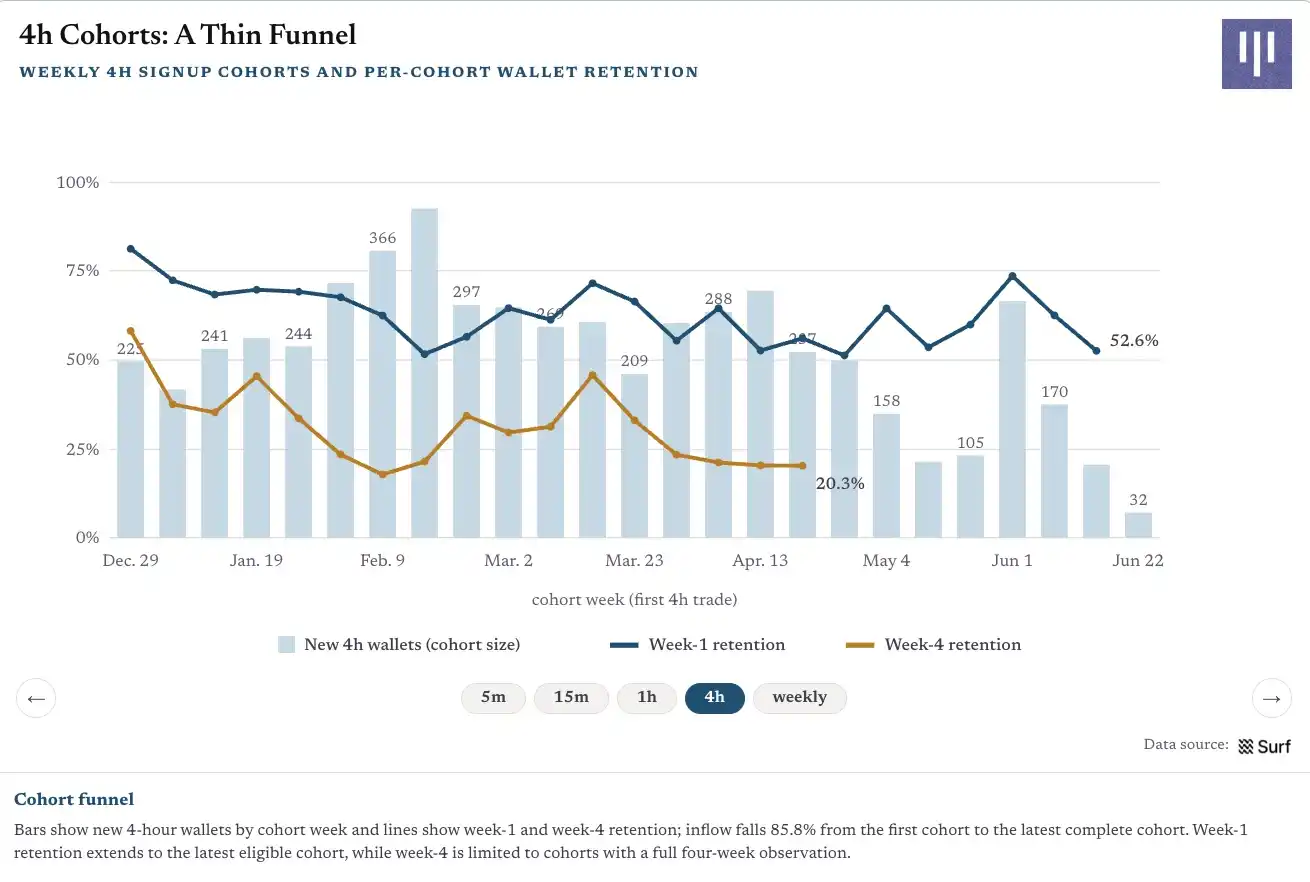Click the Surf logo icon

(1246, 746)
